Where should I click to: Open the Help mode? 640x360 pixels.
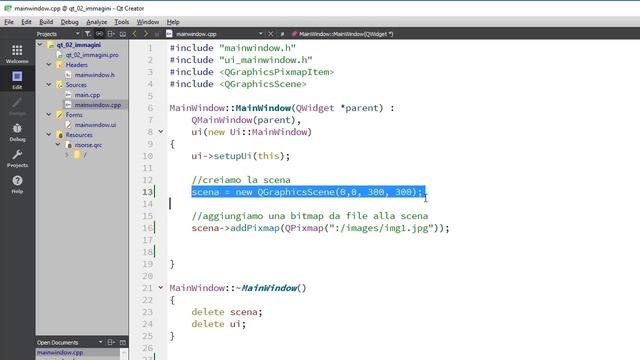[x=17, y=184]
